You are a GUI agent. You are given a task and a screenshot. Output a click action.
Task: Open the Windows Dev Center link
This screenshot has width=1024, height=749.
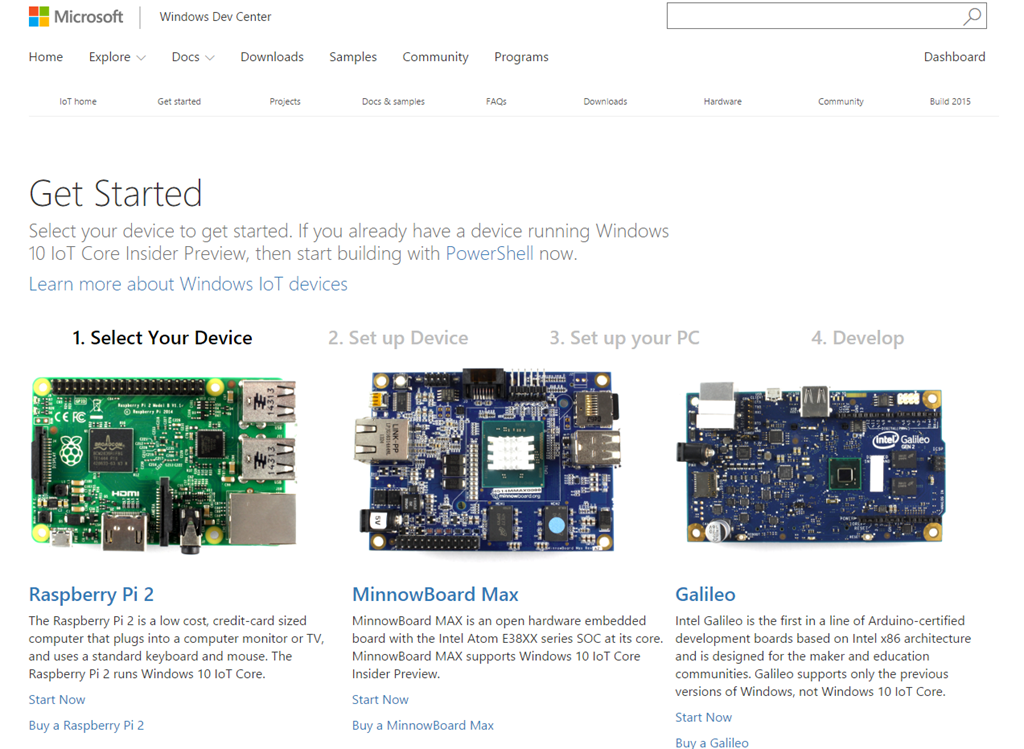[215, 17]
